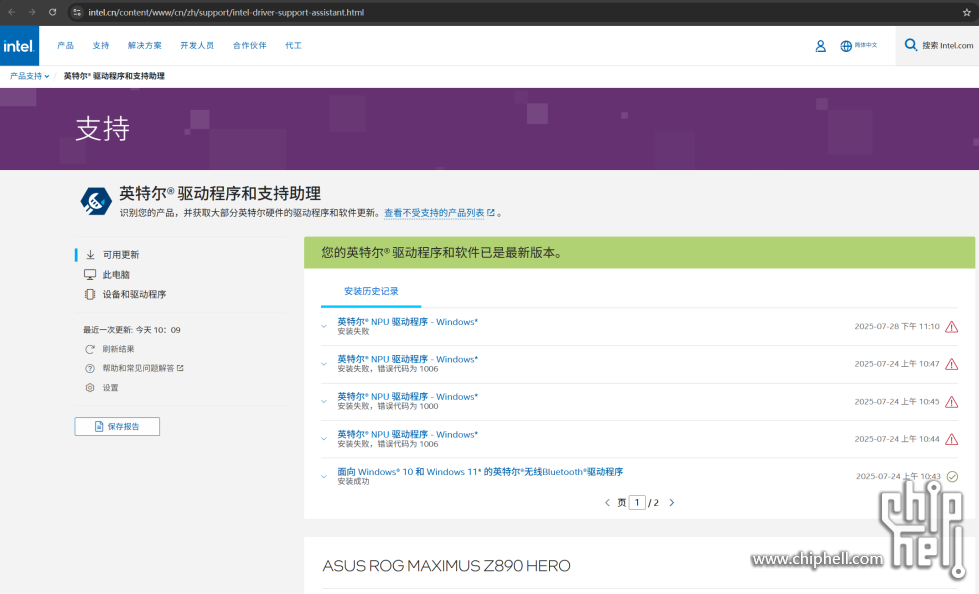Expand NPU driver entry dated 2025-07-28
The image size is (979, 594).
324,326
